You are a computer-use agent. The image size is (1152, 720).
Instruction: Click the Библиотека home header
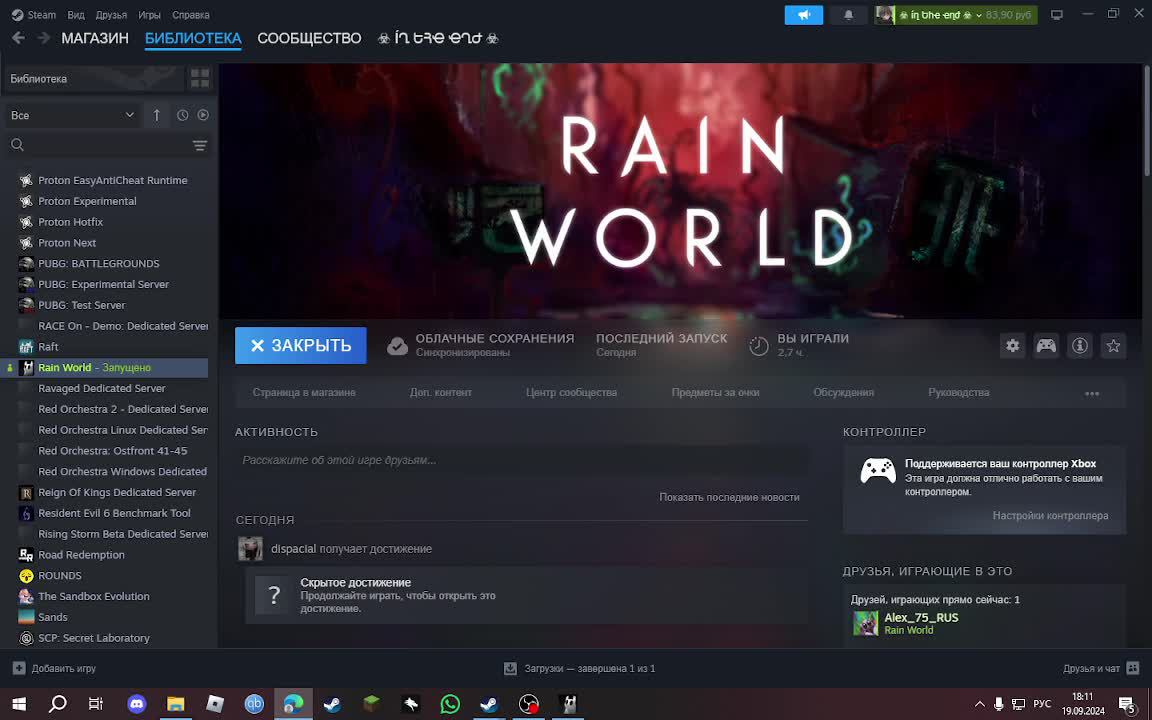[93, 79]
